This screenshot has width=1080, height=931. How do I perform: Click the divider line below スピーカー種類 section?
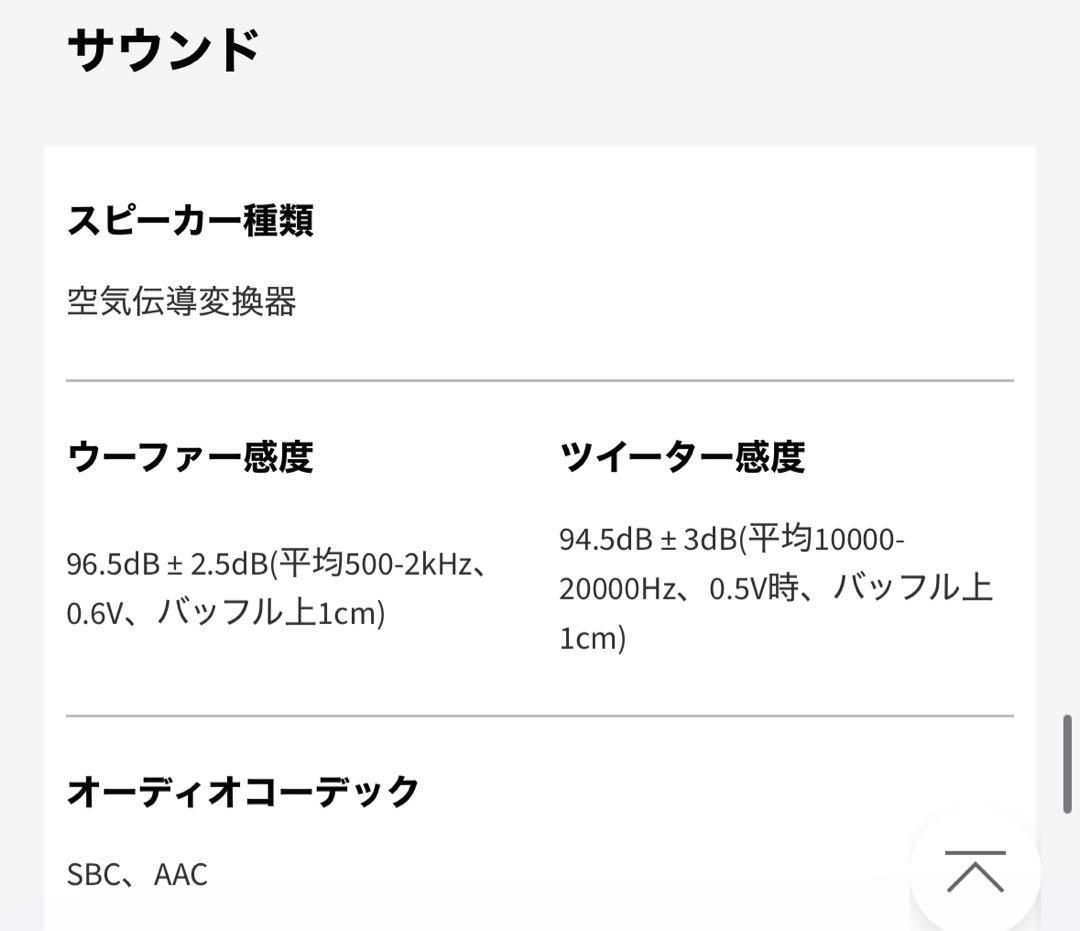click(540, 379)
